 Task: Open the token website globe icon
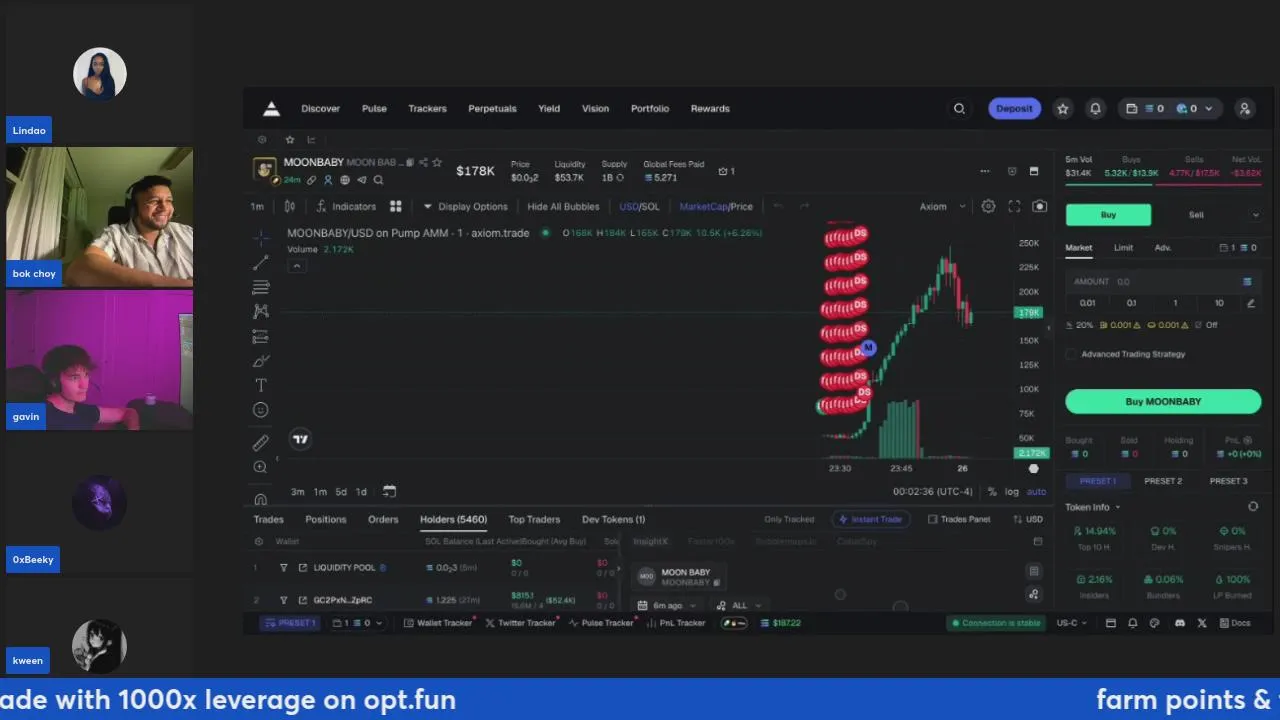344,180
